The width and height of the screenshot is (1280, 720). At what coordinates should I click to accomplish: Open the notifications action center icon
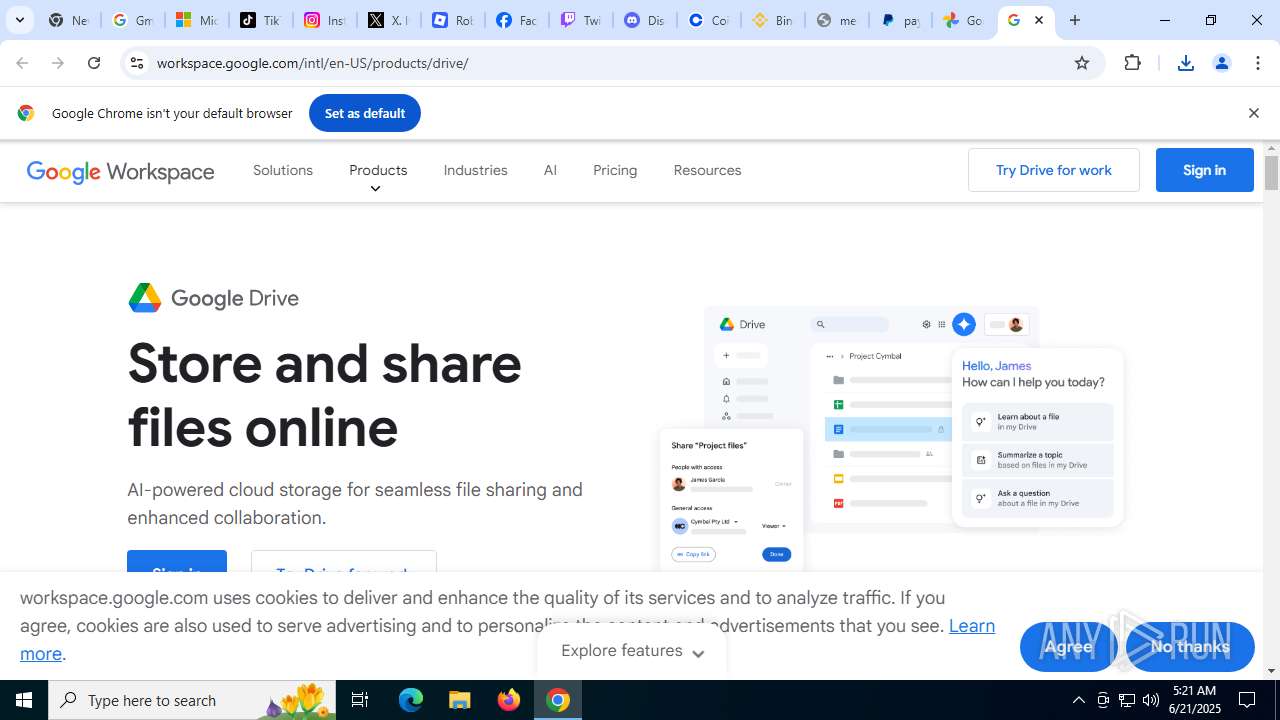[1247, 700]
